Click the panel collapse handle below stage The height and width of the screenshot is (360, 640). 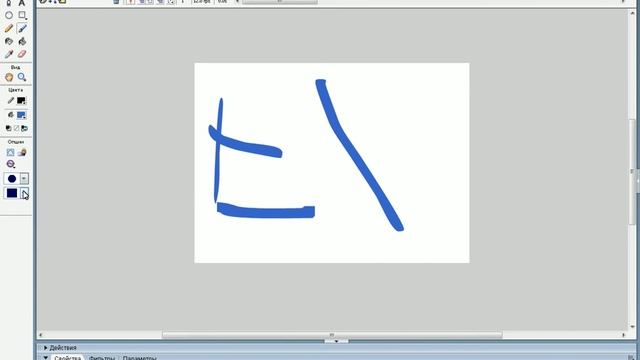click(336, 341)
